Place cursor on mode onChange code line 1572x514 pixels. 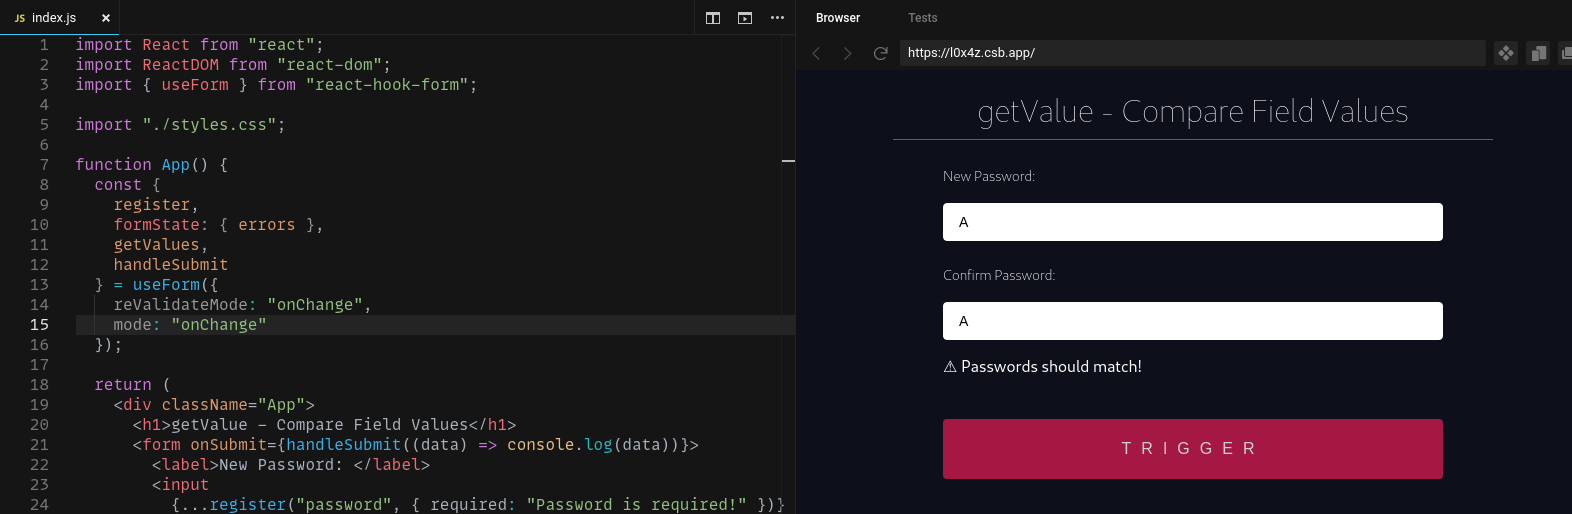[x=190, y=325]
